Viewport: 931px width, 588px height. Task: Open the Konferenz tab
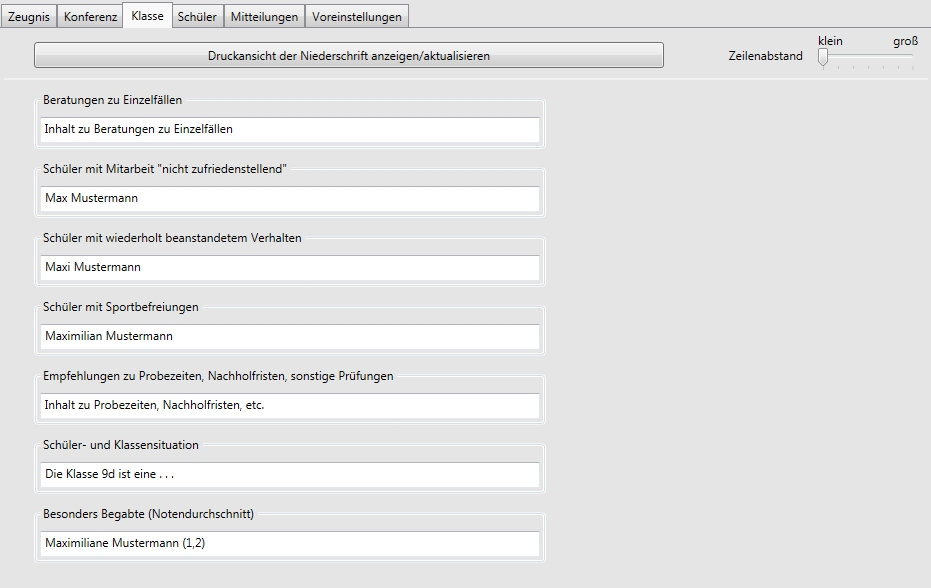point(90,17)
